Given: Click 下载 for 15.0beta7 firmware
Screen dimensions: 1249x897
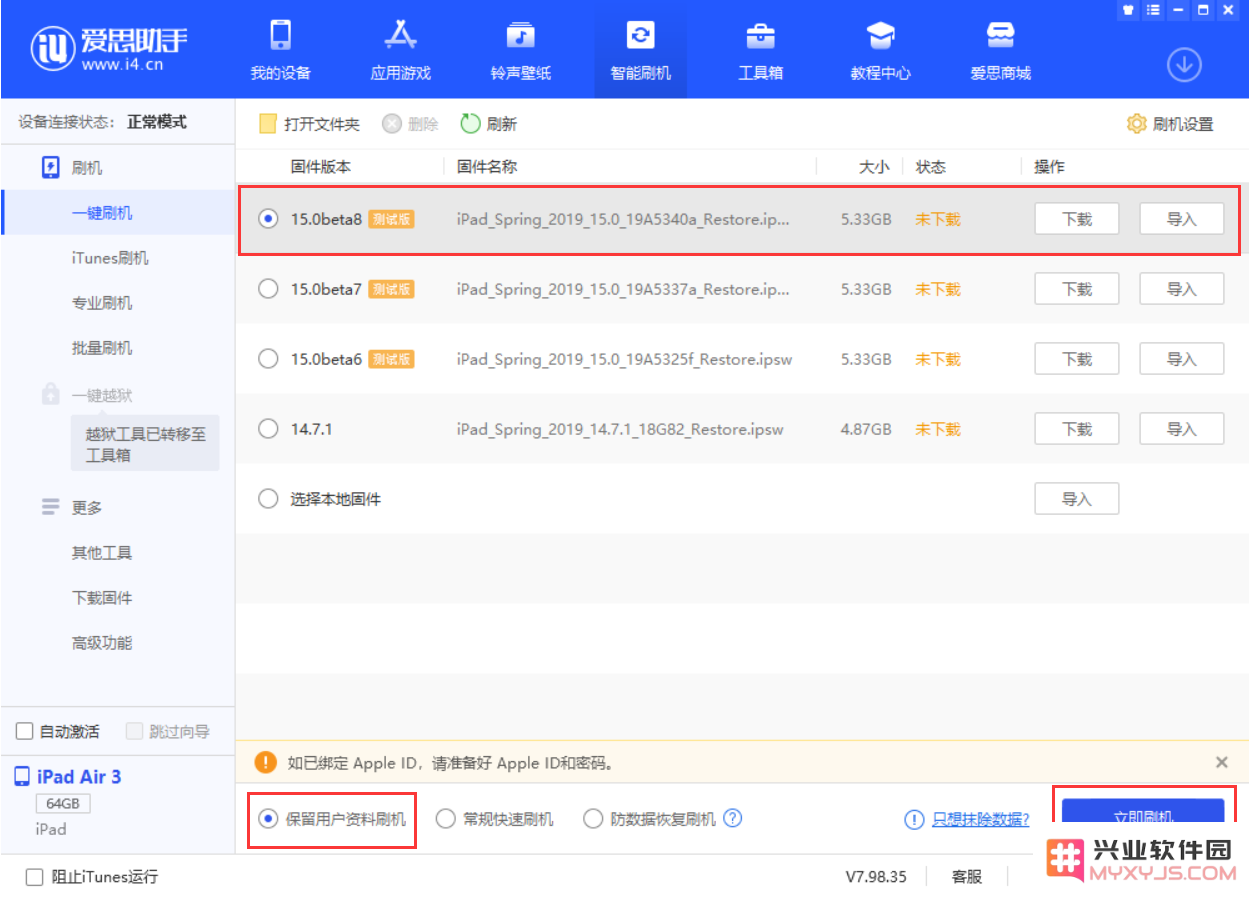Looking at the screenshot, I should (x=1076, y=289).
